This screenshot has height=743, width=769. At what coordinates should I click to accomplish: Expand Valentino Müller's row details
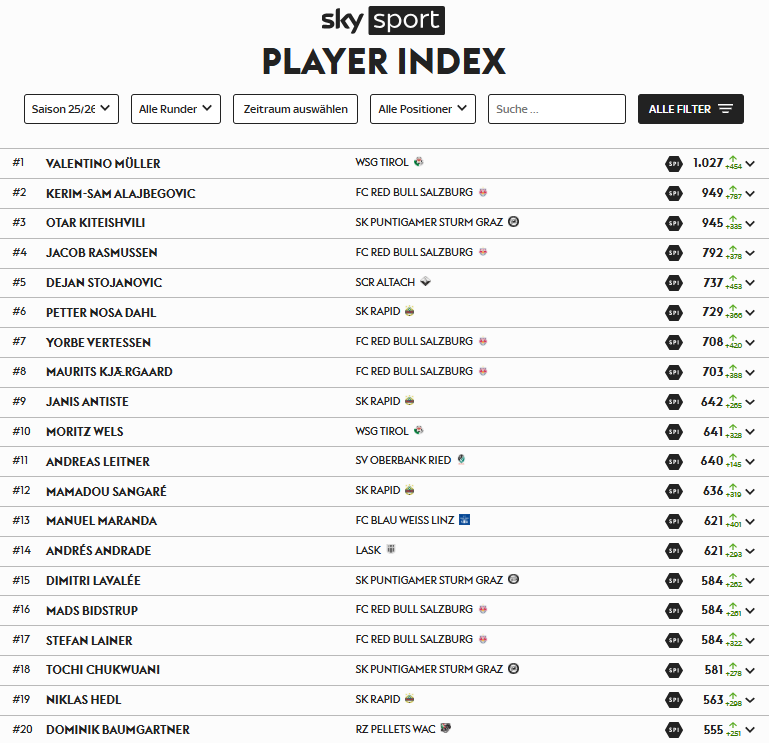(750, 164)
